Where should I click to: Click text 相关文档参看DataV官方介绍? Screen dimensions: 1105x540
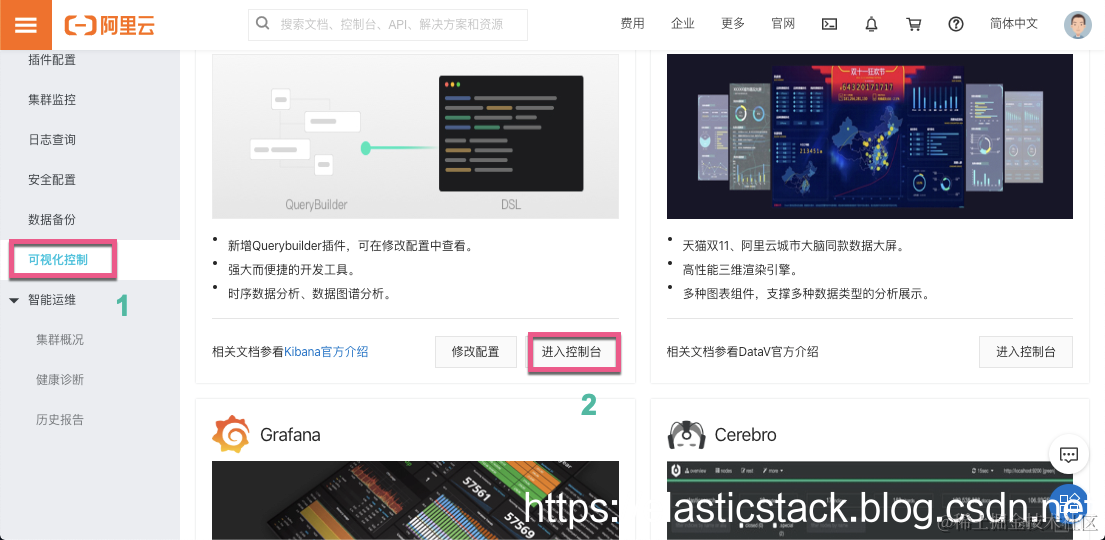(x=743, y=352)
